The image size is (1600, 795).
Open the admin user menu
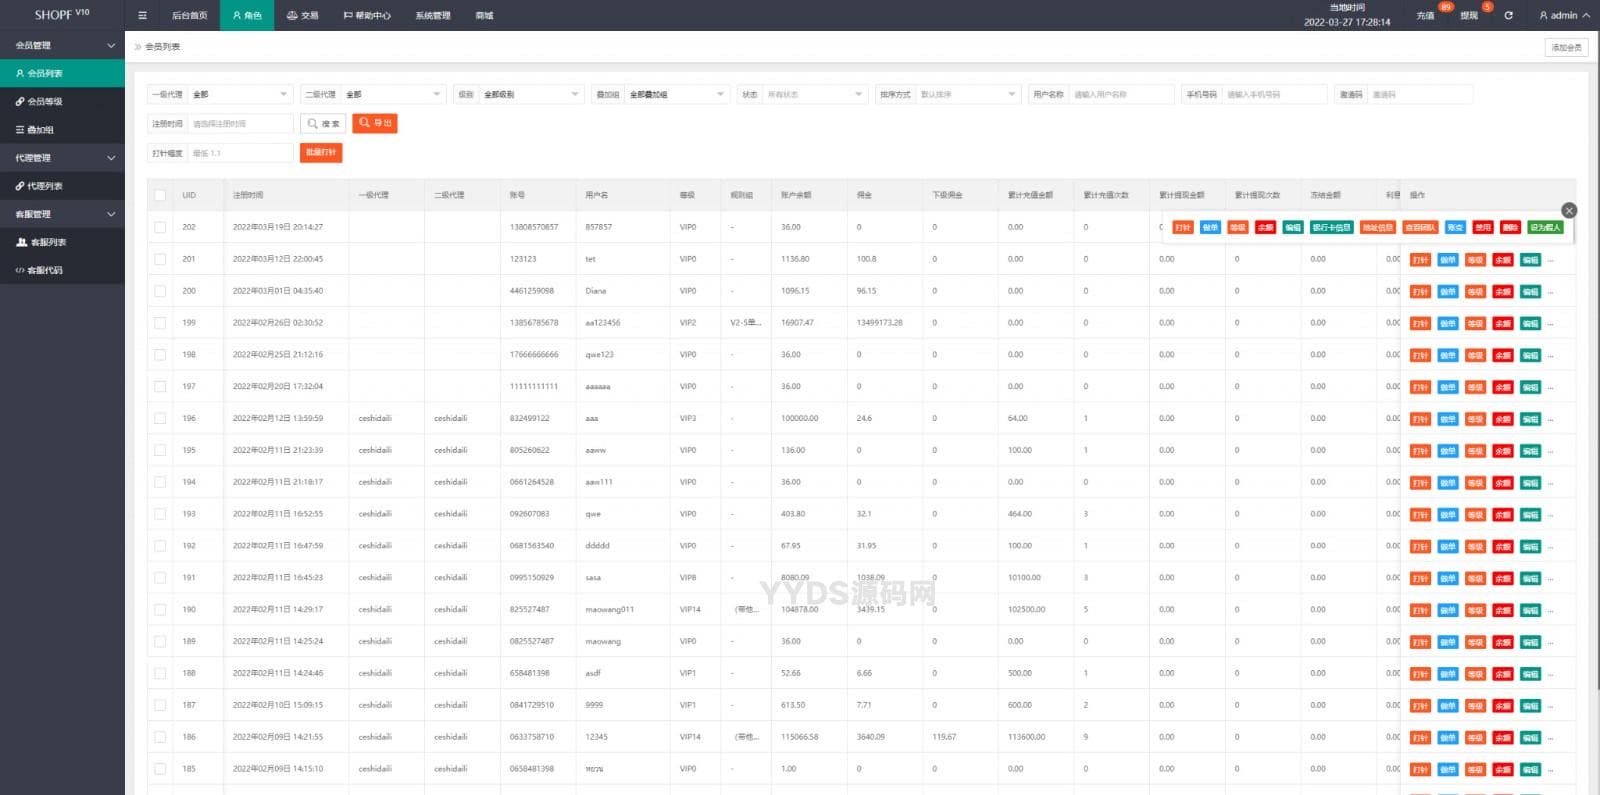point(1564,15)
